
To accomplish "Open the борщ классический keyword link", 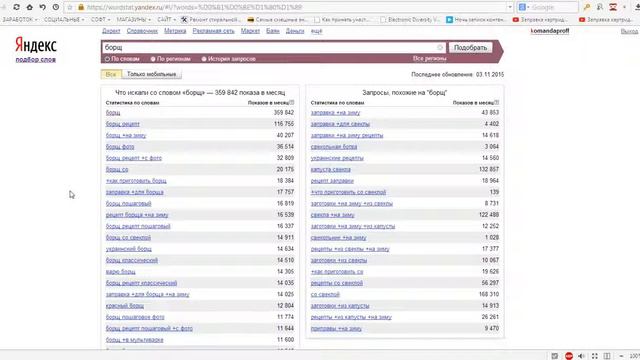I will [131, 260].
